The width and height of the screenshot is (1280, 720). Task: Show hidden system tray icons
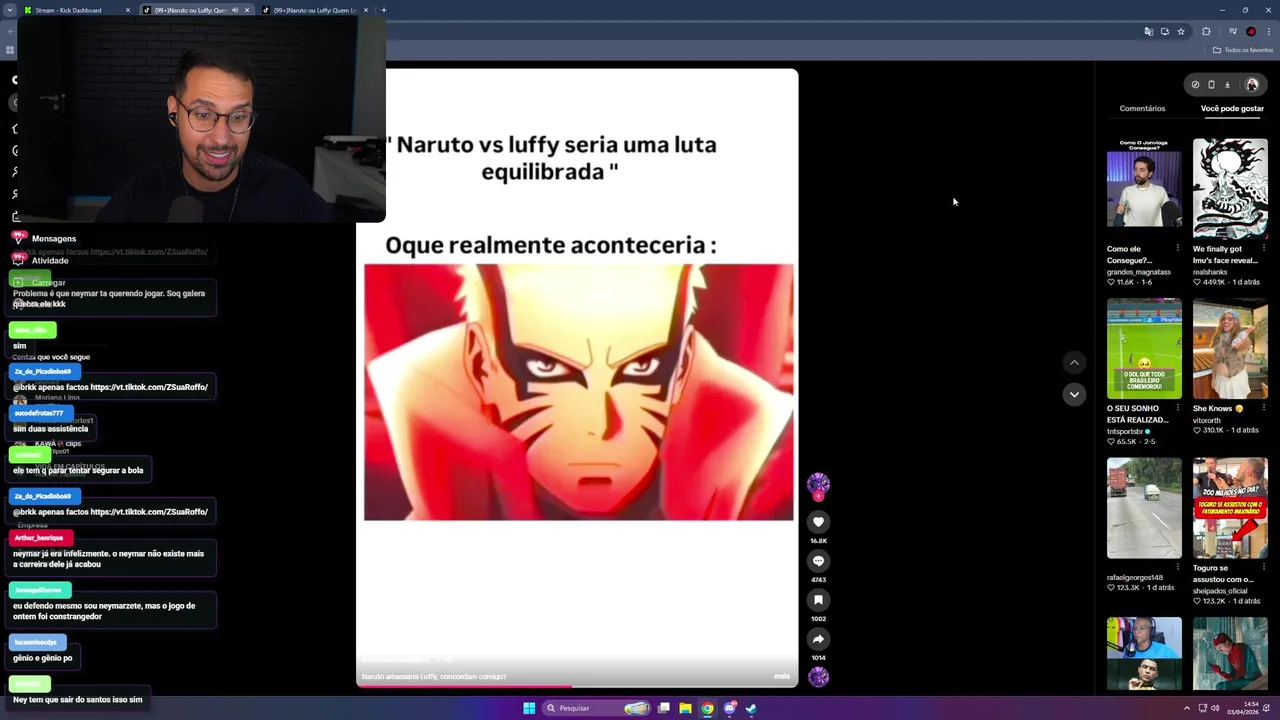1187,708
